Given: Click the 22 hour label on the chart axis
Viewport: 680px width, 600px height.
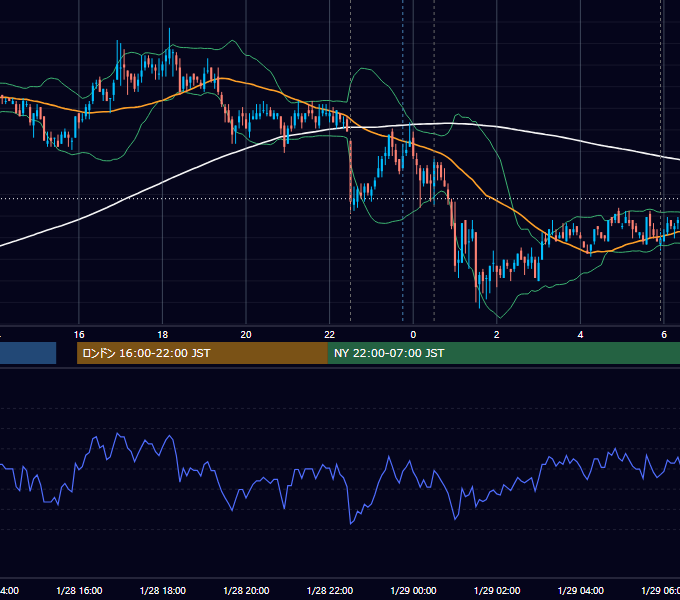Looking at the screenshot, I should [330, 335].
